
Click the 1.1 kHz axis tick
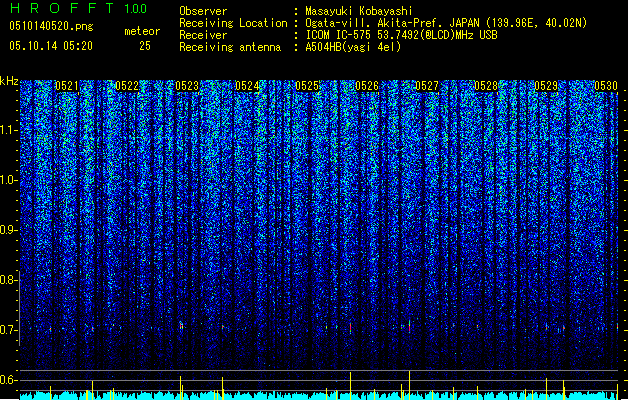(x=9, y=130)
